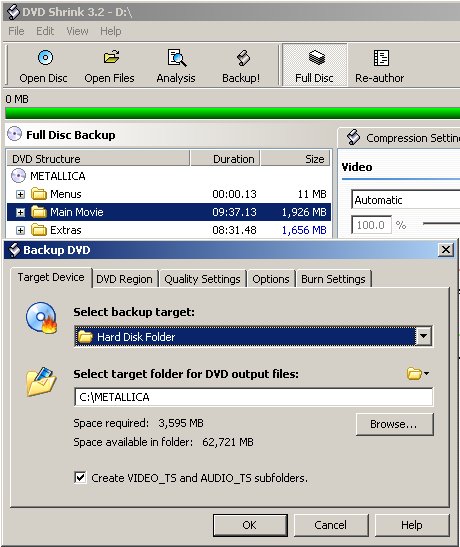Click the C:\METALLICA target folder field
The width and height of the screenshot is (460, 547).
click(254, 397)
